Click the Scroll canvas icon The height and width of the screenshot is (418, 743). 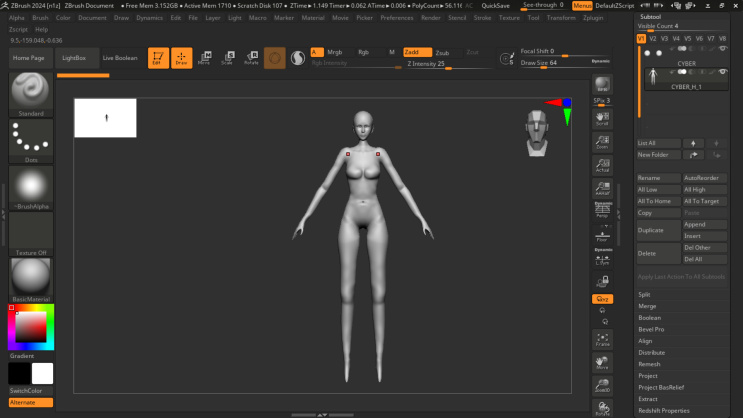click(x=602, y=118)
